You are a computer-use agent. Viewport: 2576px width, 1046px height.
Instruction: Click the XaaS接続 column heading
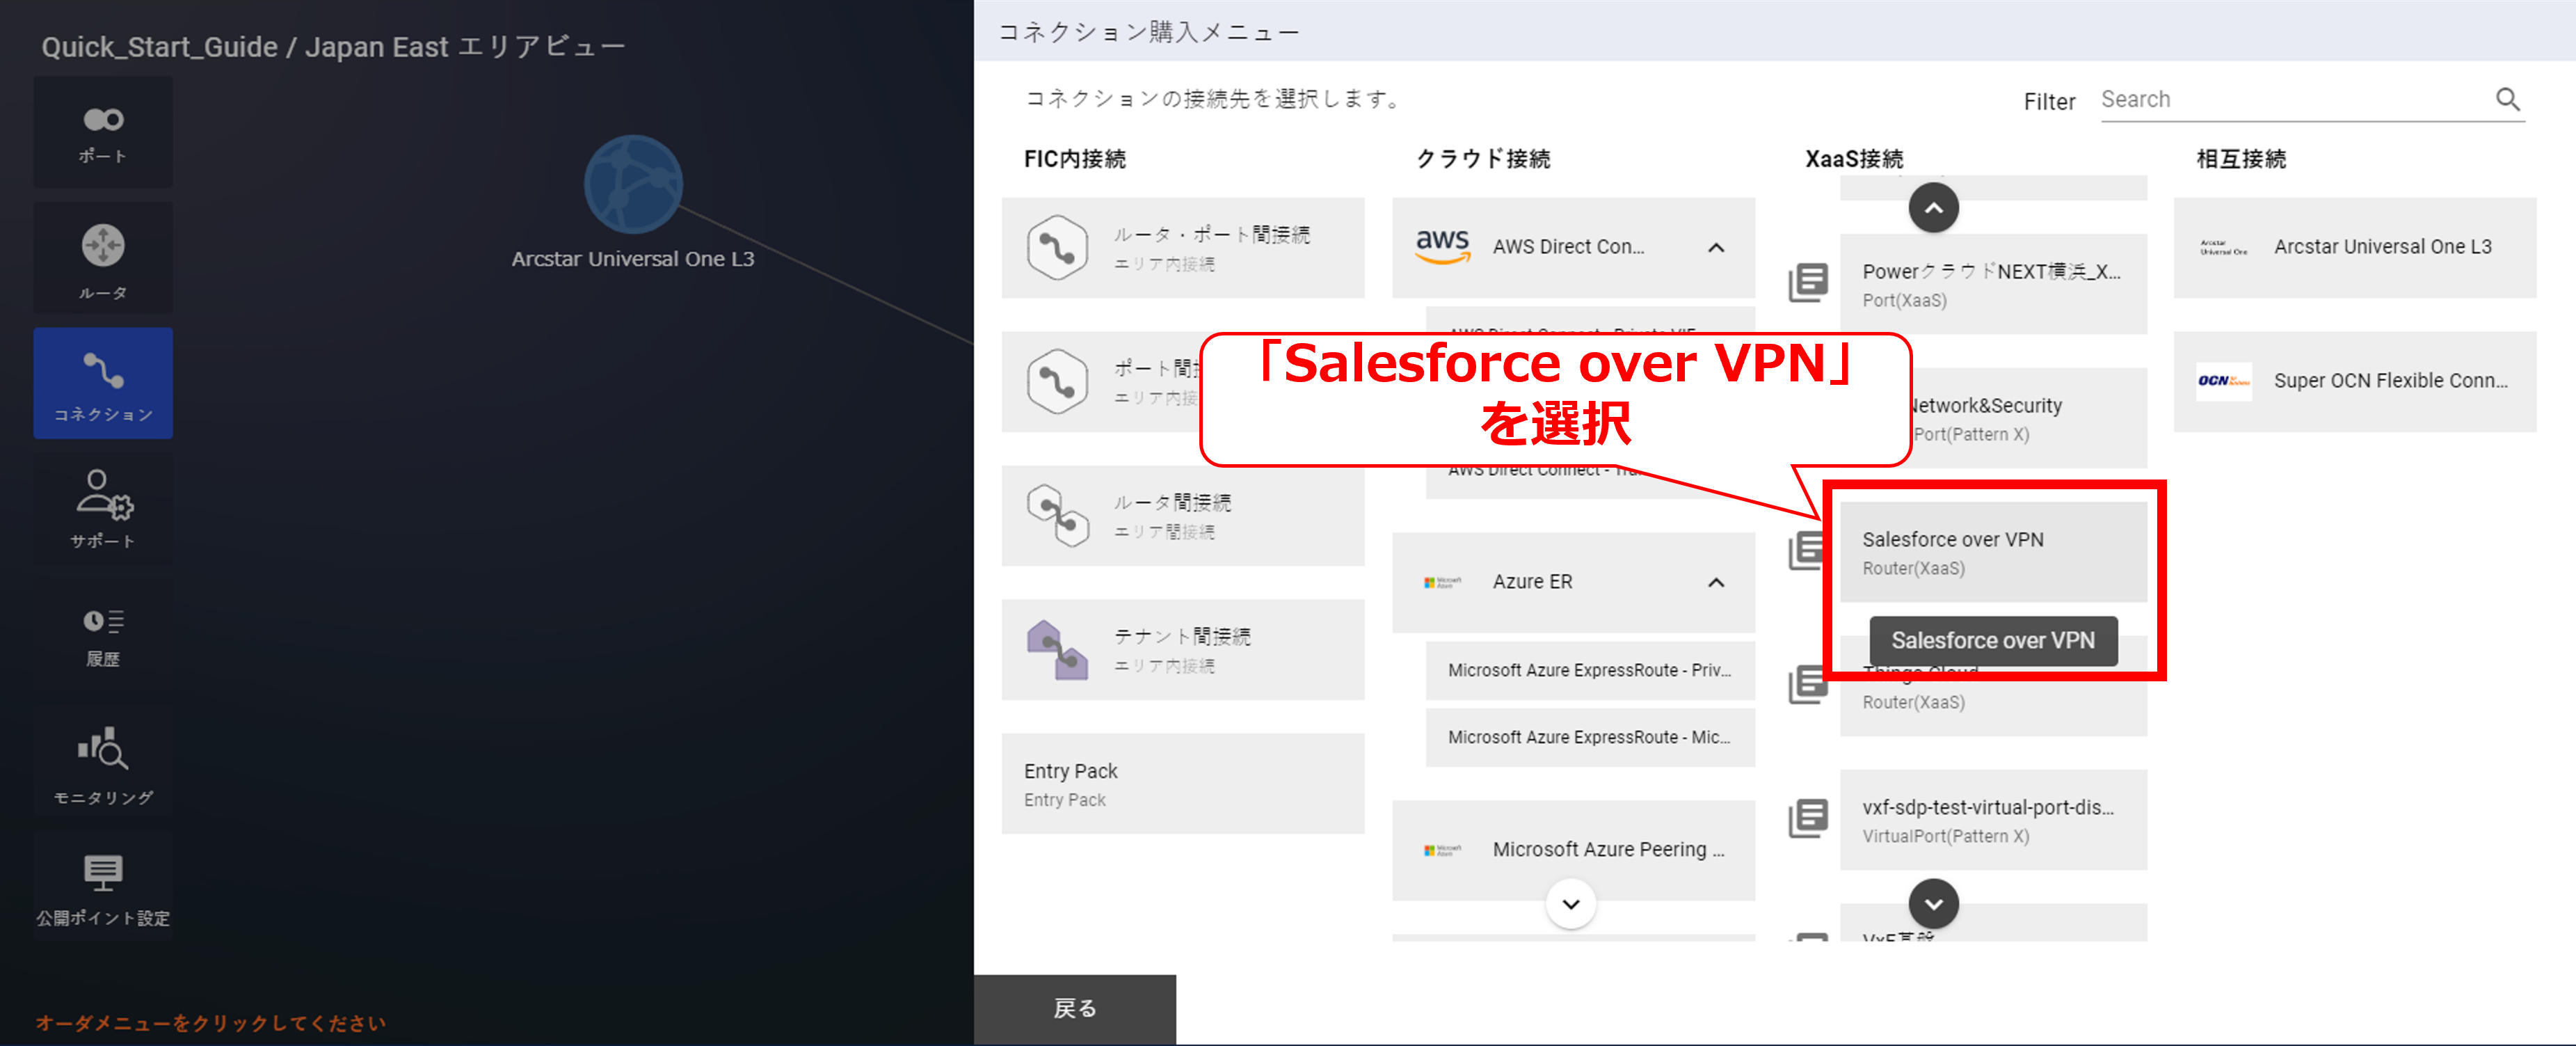click(1854, 159)
